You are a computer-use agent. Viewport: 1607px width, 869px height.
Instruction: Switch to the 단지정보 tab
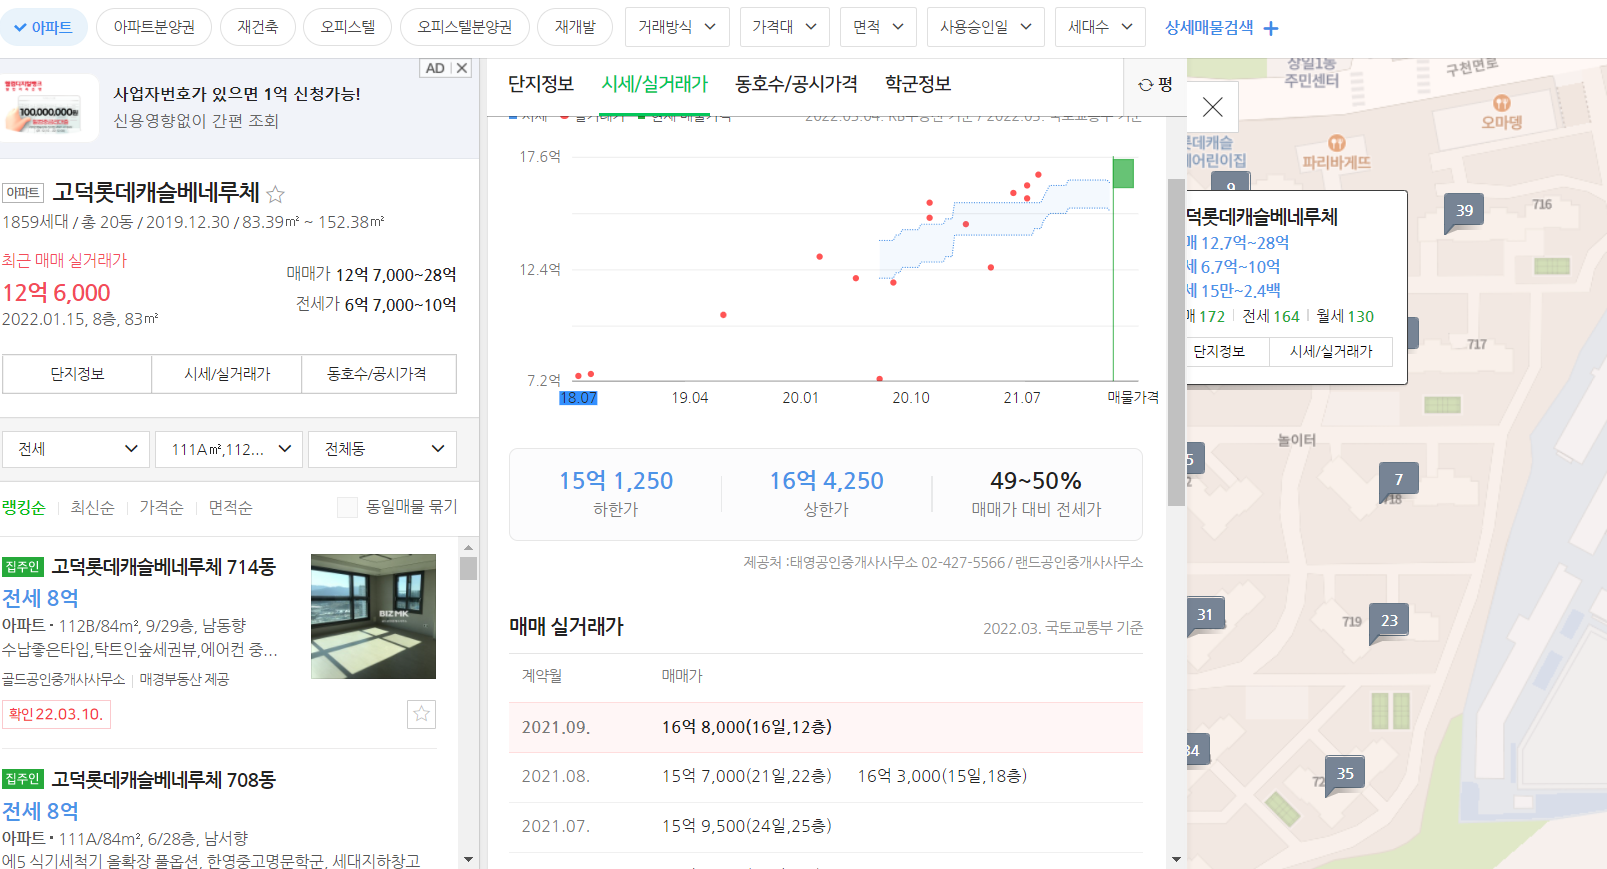(541, 84)
